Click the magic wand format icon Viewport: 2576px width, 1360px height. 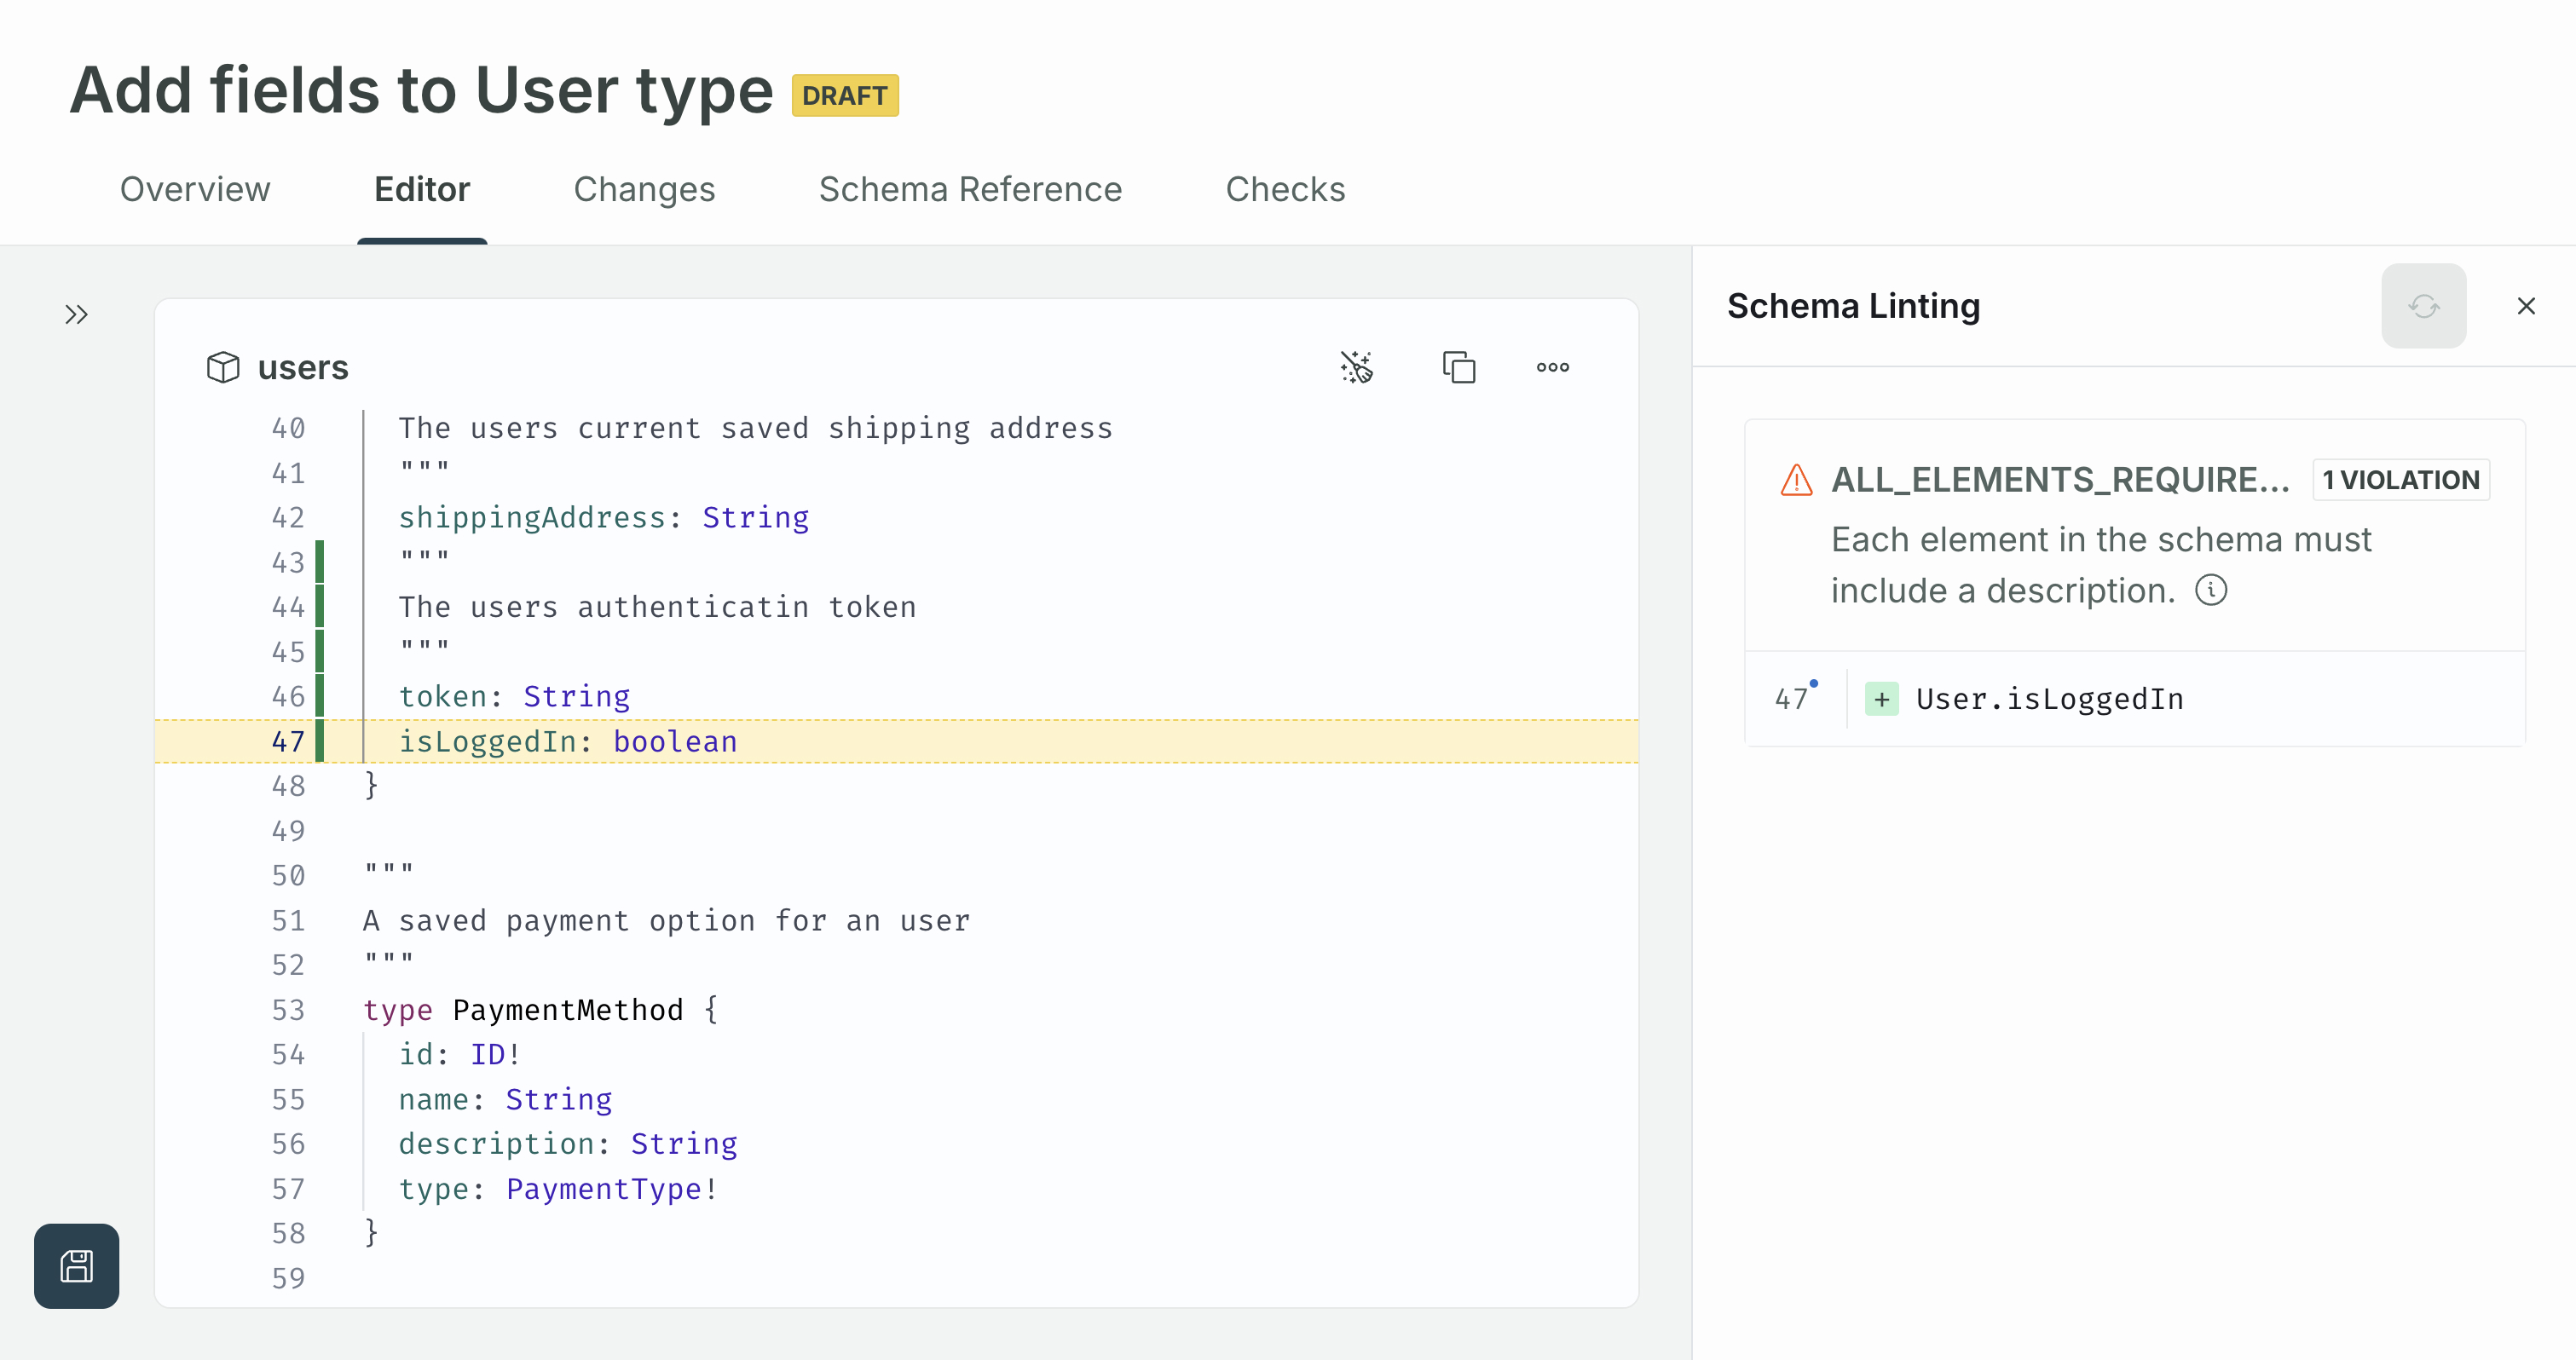1357,367
